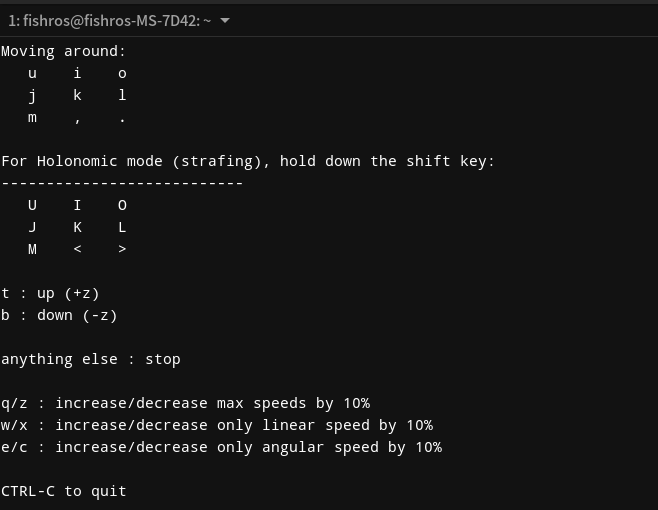Select the fishros@fishros-MS-7D42 terminal tab
This screenshot has height=510, width=658.
click(x=110, y=20)
